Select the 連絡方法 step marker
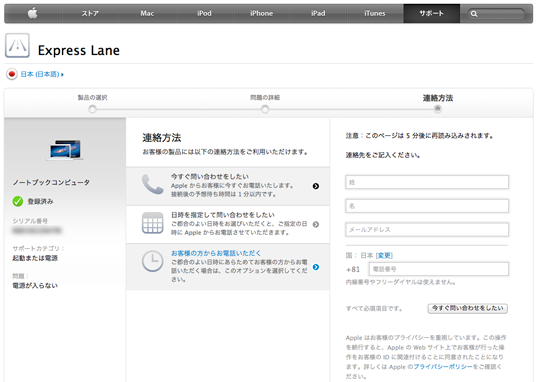The width and height of the screenshot is (540, 382). (438, 109)
